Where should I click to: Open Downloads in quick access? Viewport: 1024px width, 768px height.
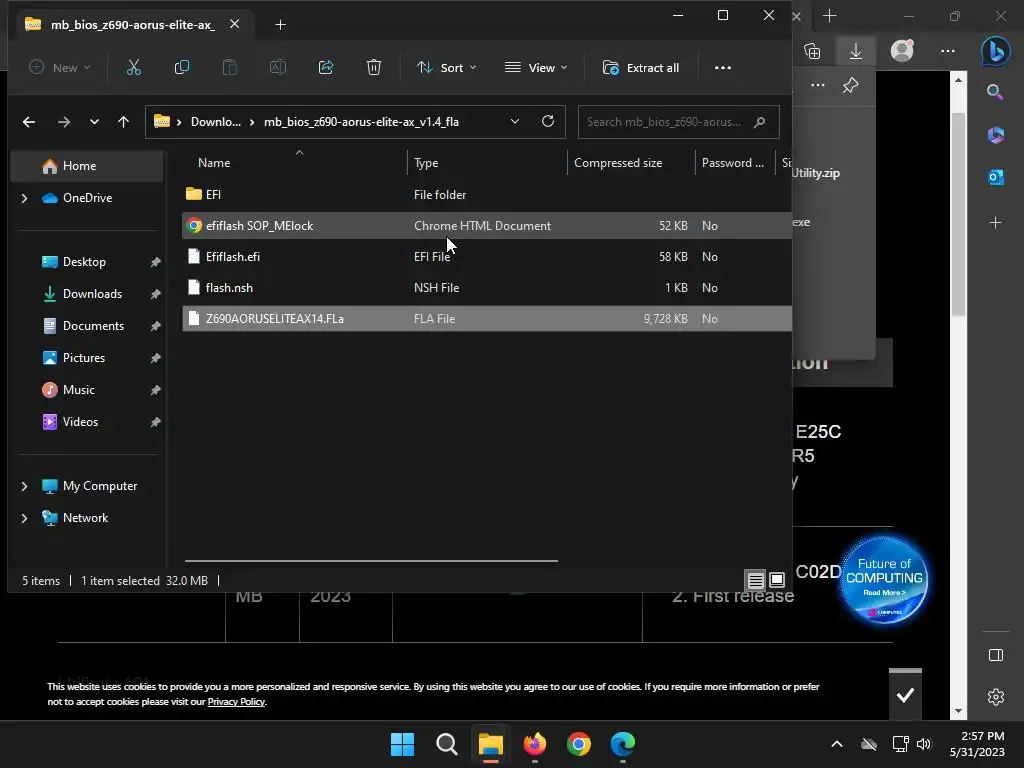coord(92,294)
